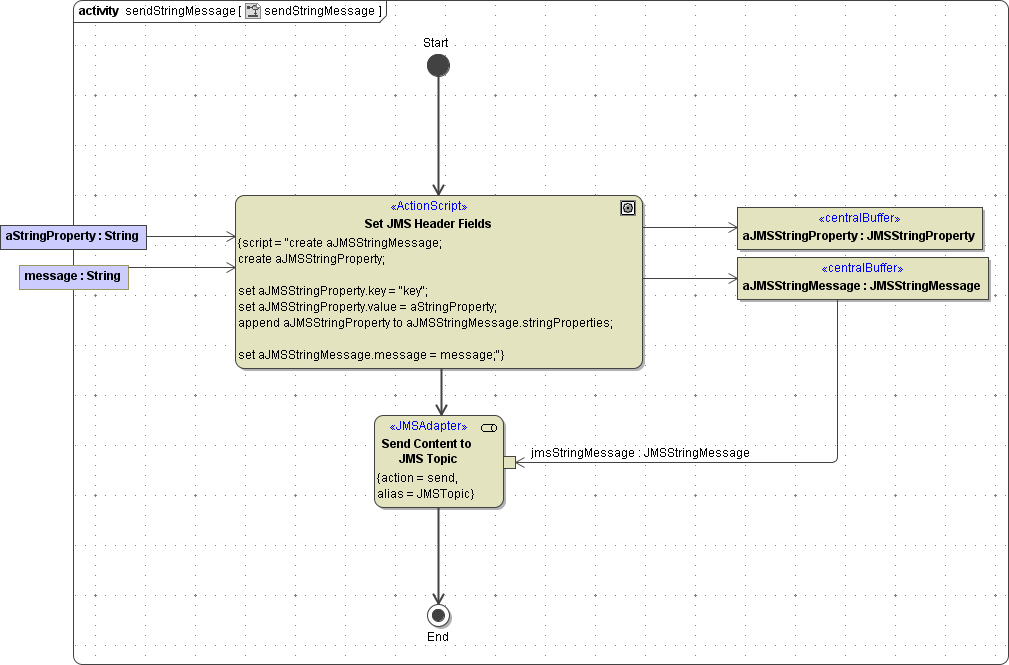
Task: Click the «JMSAdapter» stereotype label
Action: pyautogui.click(x=426, y=426)
